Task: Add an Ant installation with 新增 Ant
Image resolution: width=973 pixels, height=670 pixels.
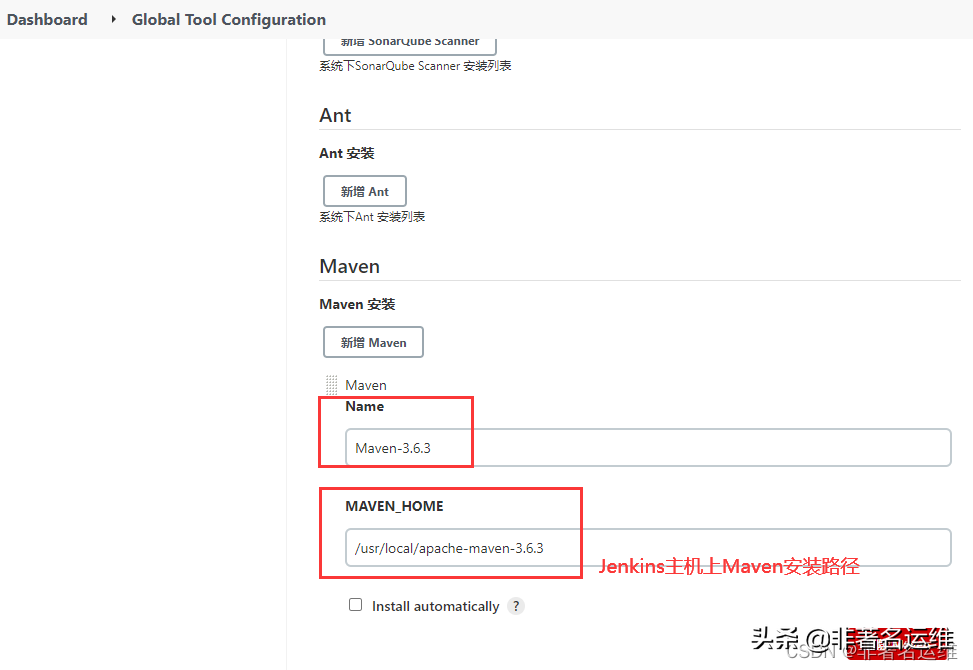Action: click(364, 190)
